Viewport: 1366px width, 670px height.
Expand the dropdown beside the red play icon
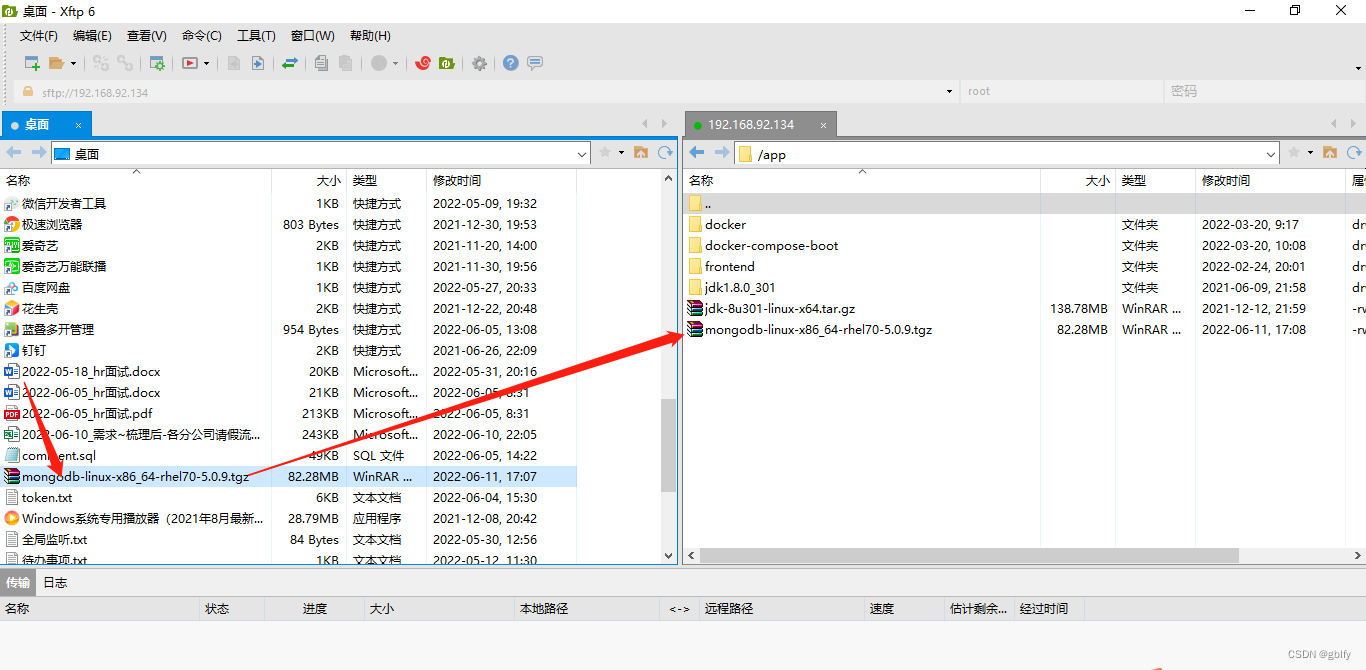[207, 63]
